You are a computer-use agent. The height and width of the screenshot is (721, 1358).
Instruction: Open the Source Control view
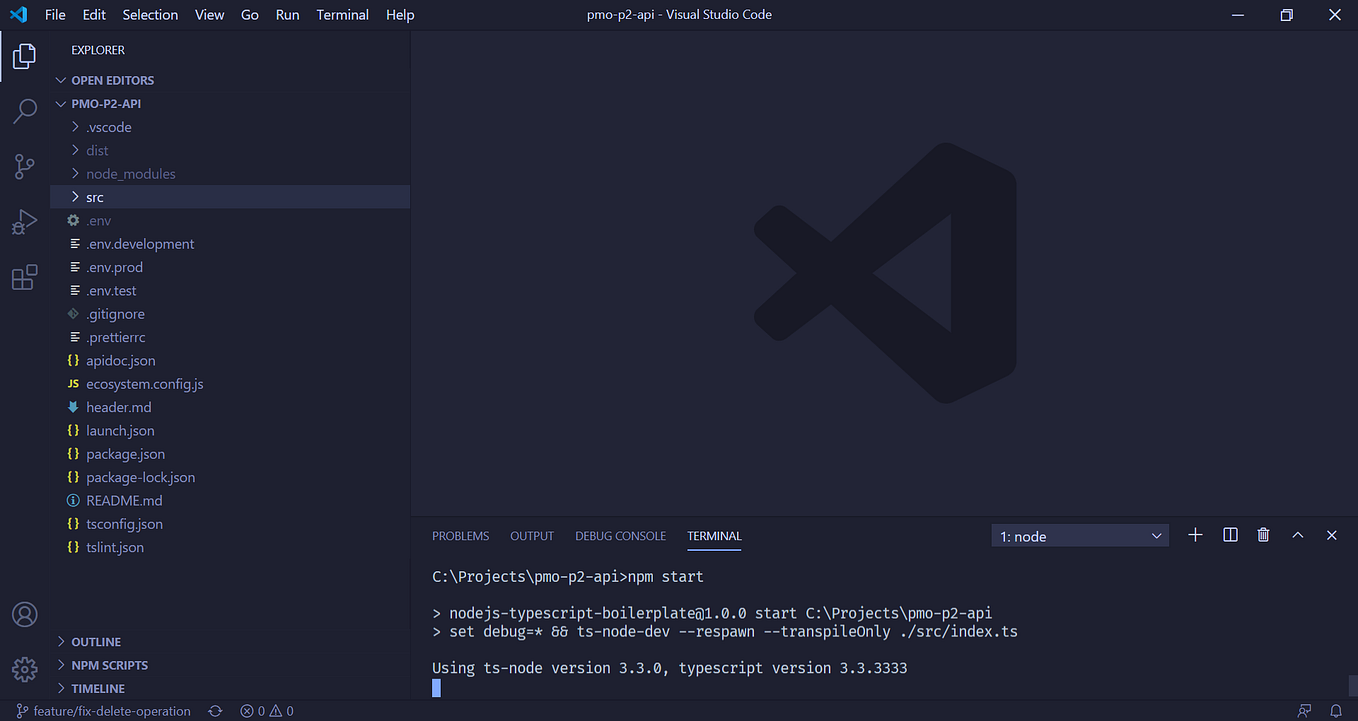(24, 166)
